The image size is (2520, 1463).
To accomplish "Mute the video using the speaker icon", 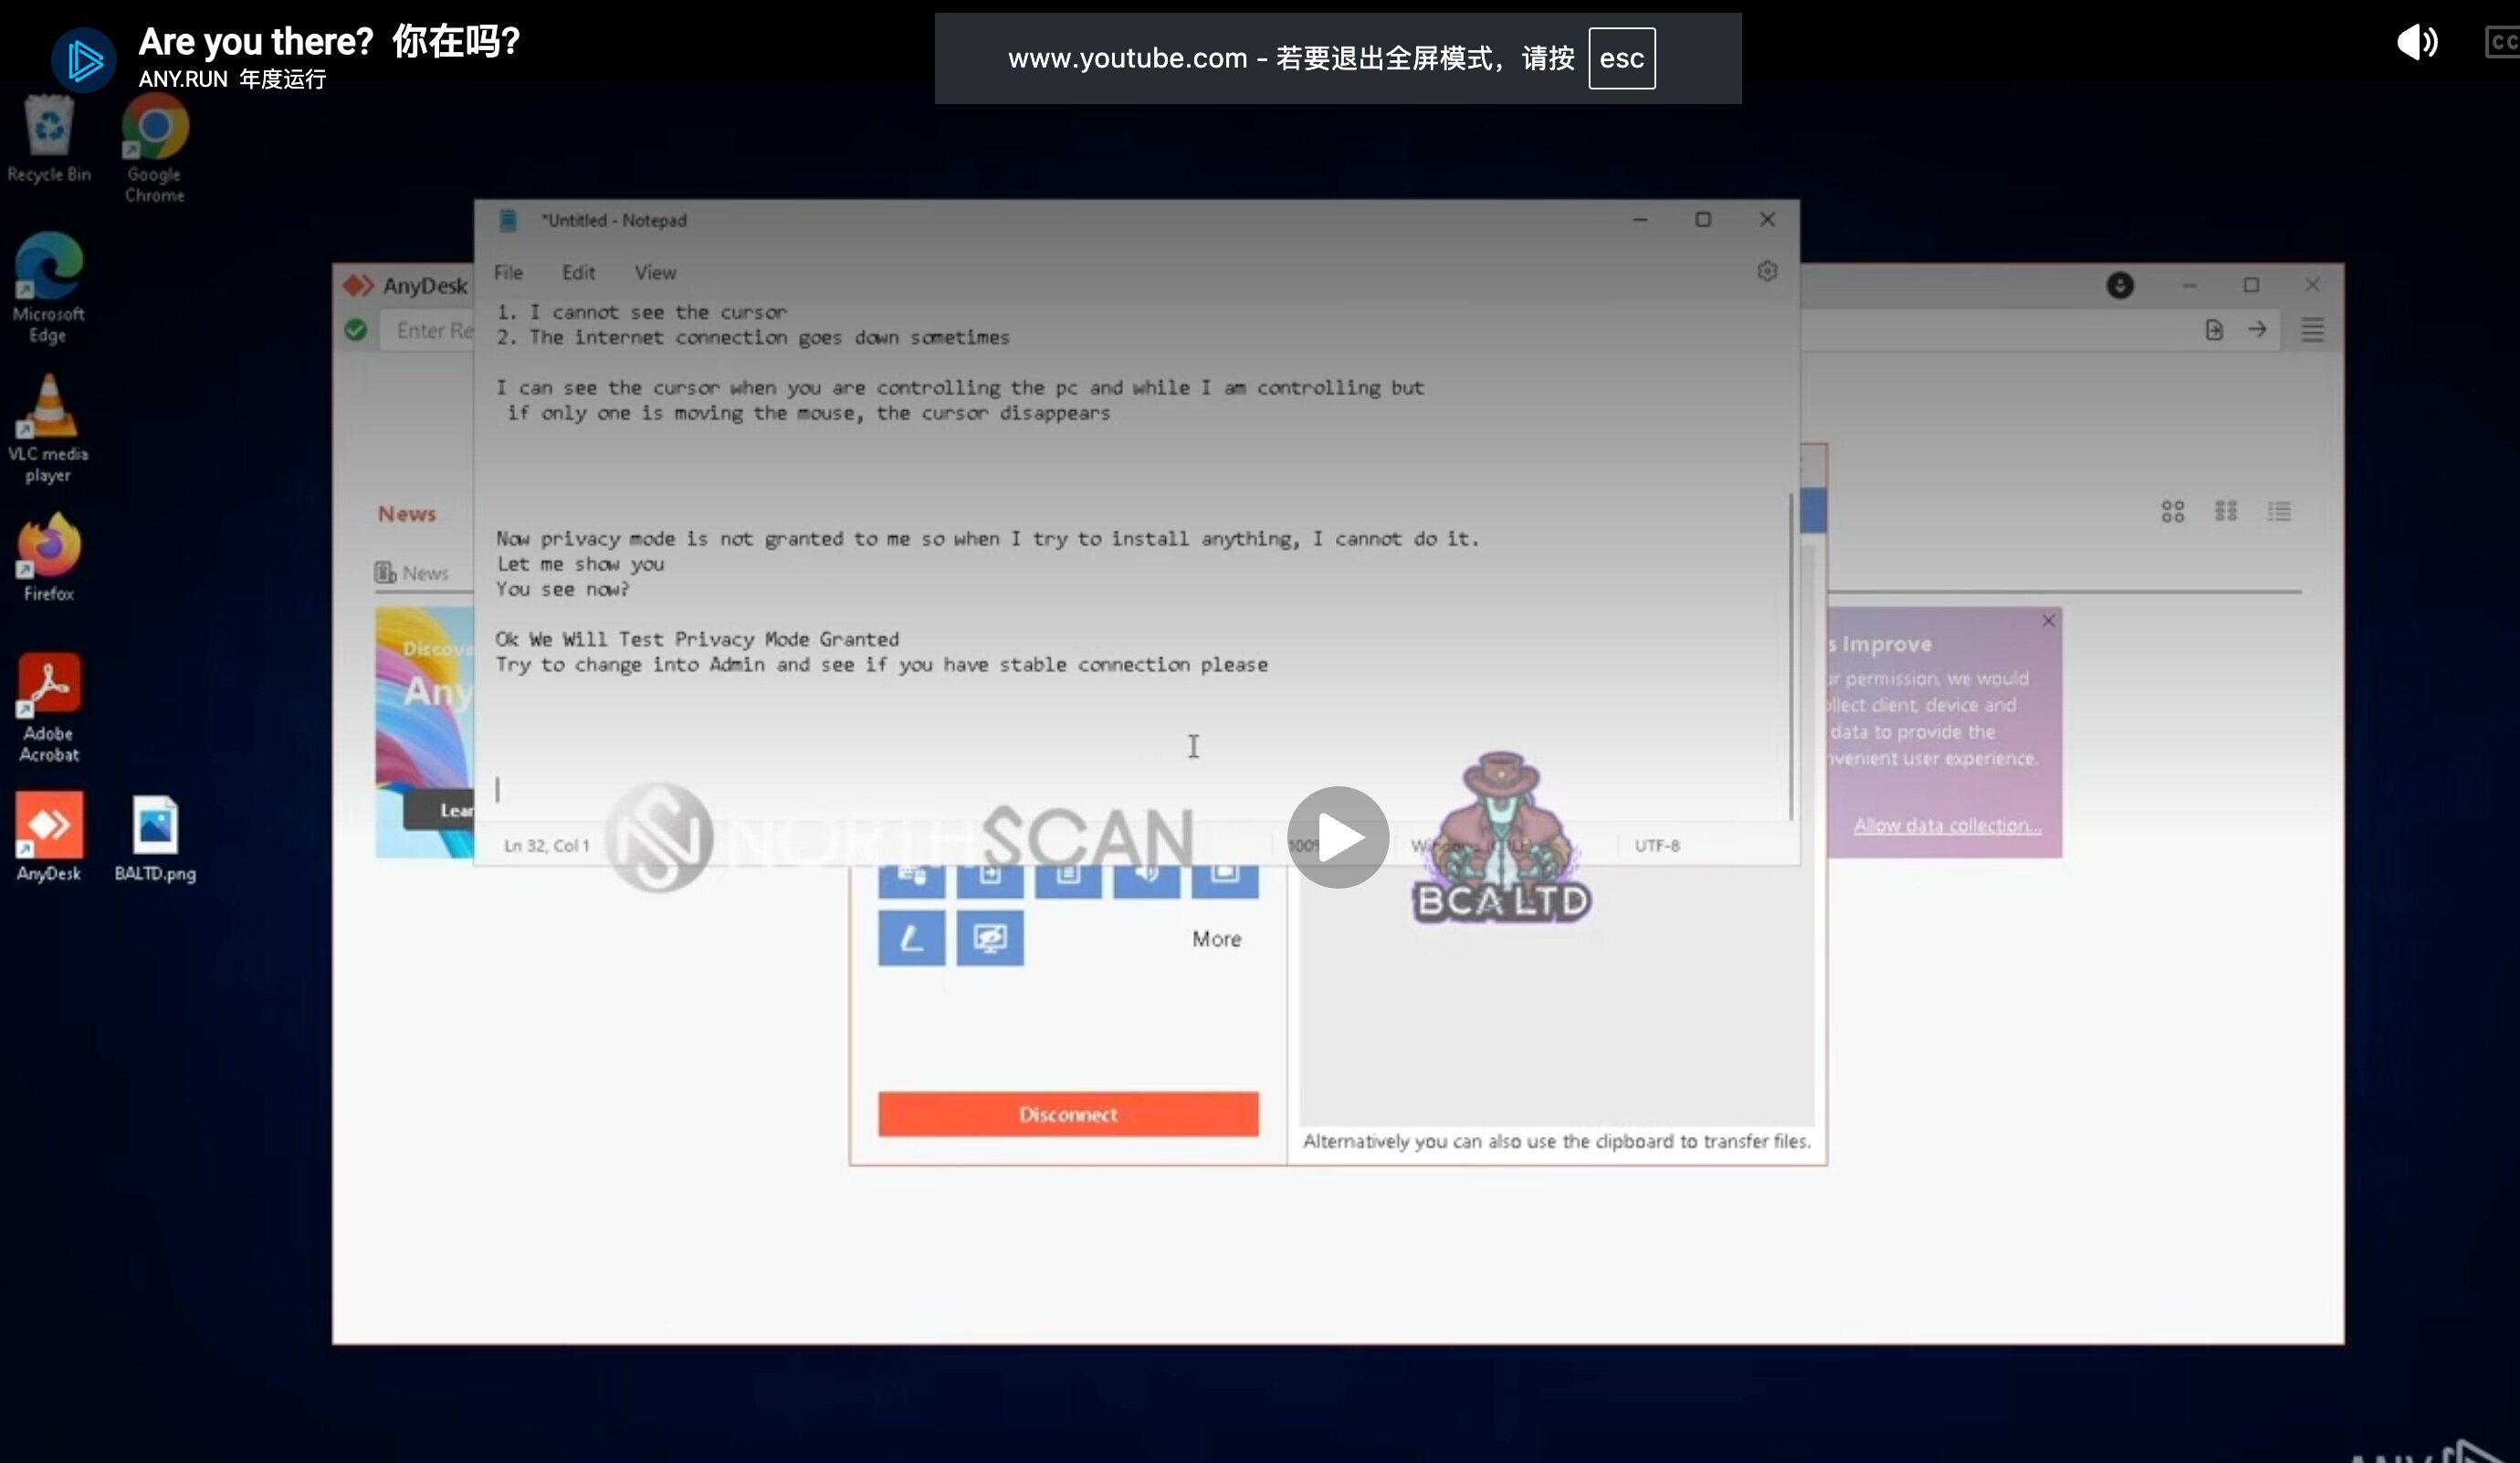I will pyautogui.click(x=2418, y=42).
